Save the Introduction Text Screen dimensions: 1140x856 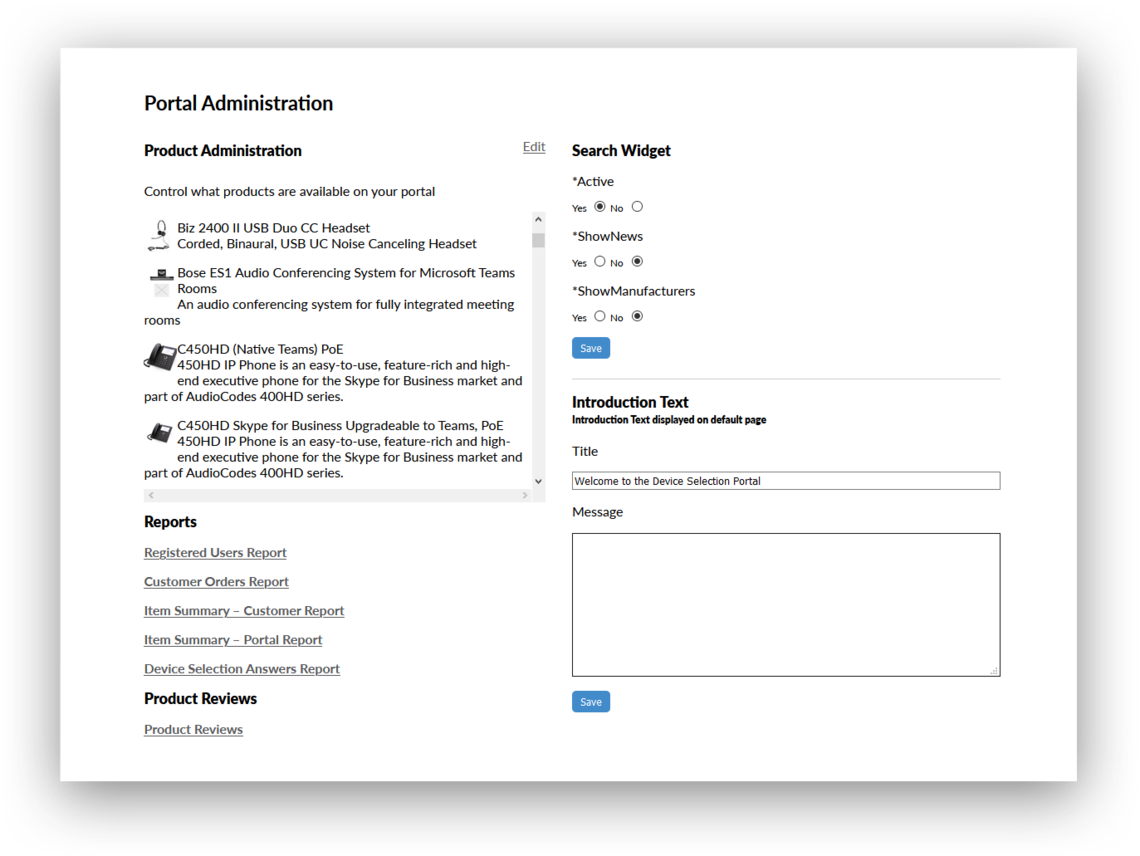point(591,702)
